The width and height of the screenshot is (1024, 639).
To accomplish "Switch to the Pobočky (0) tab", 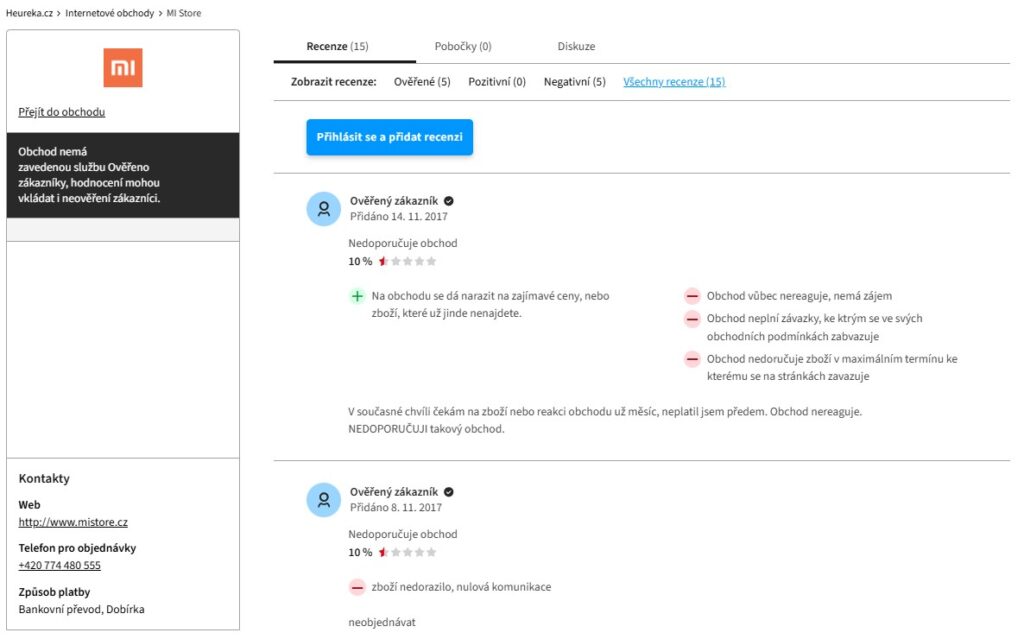I will pos(463,46).
